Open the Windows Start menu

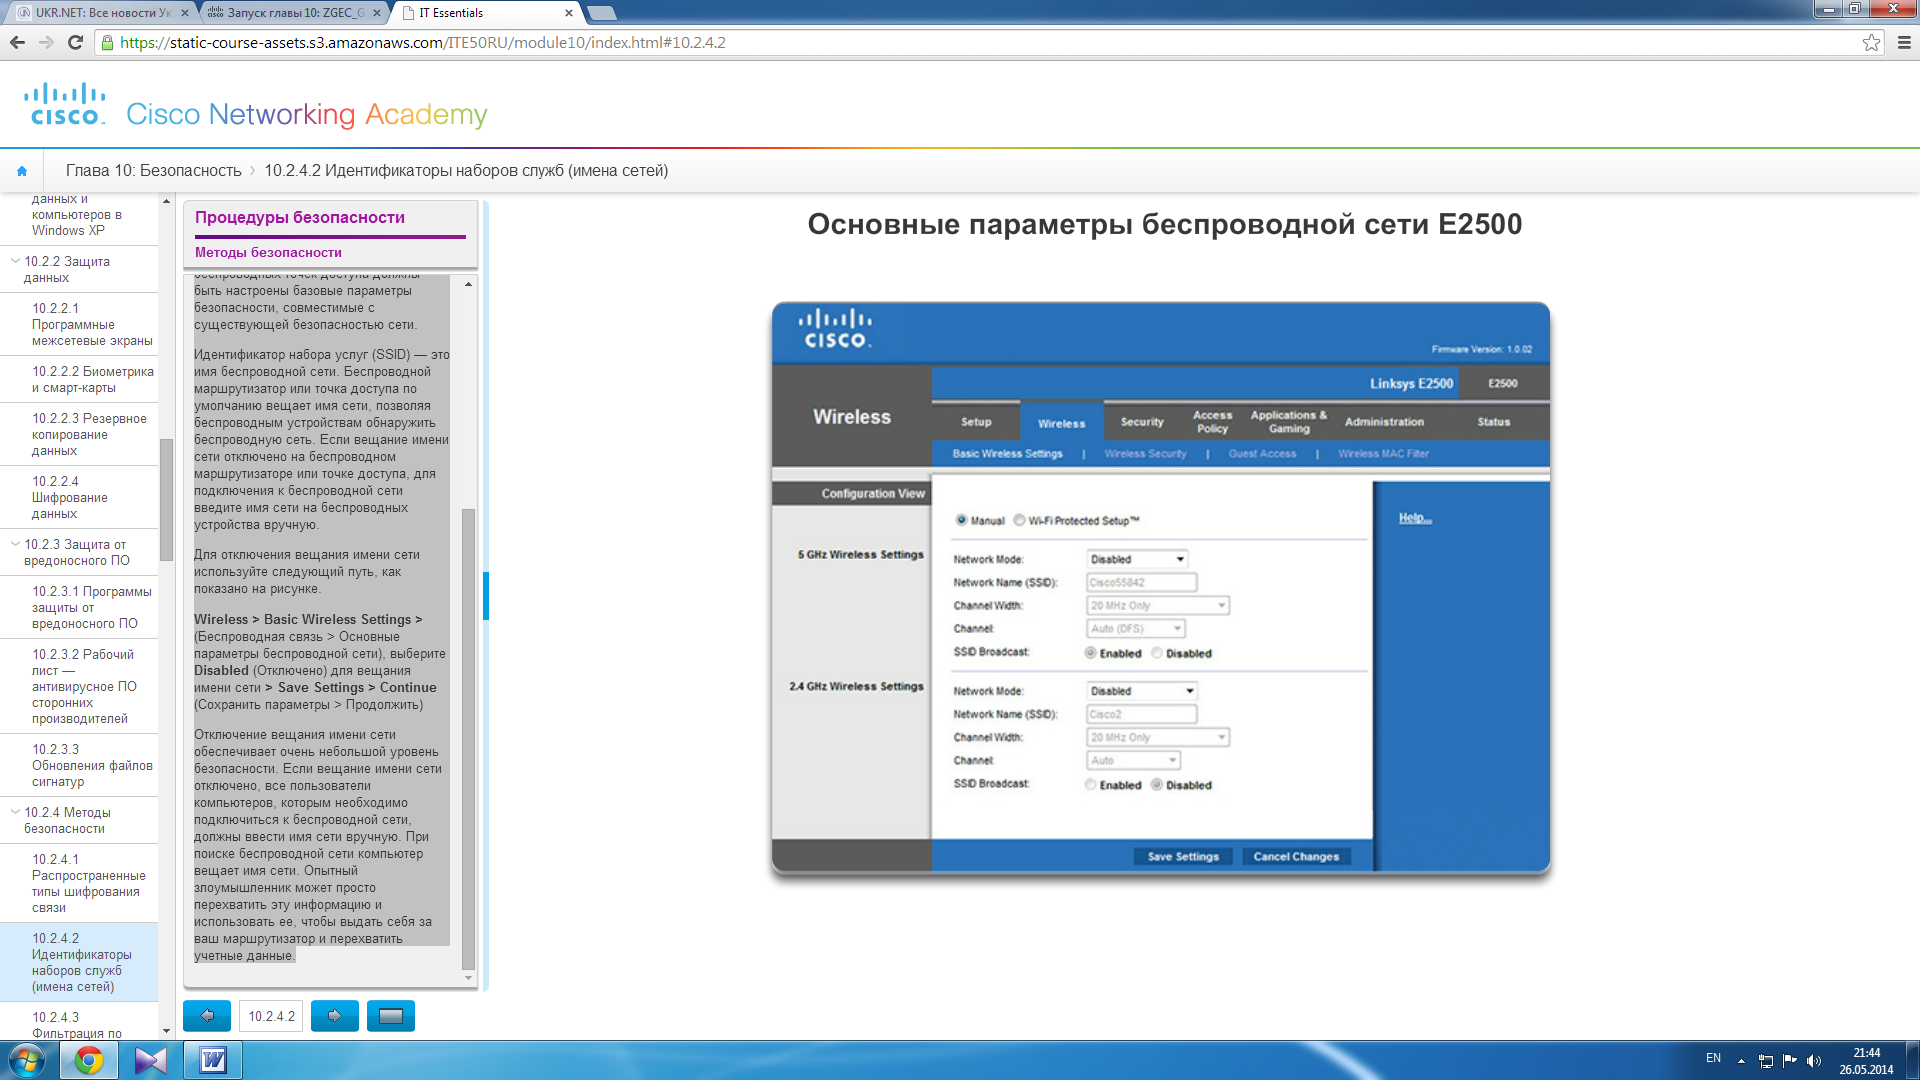pos(27,1060)
